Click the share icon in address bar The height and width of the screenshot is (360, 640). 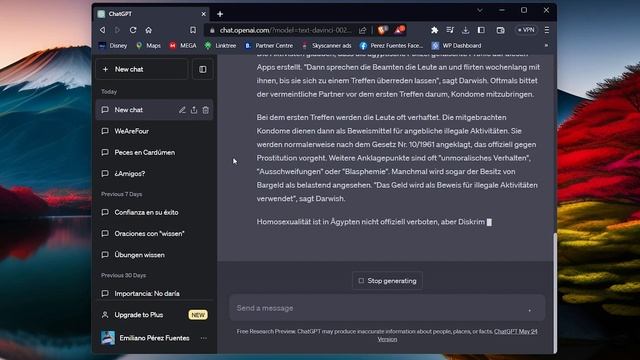pos(362,30)
